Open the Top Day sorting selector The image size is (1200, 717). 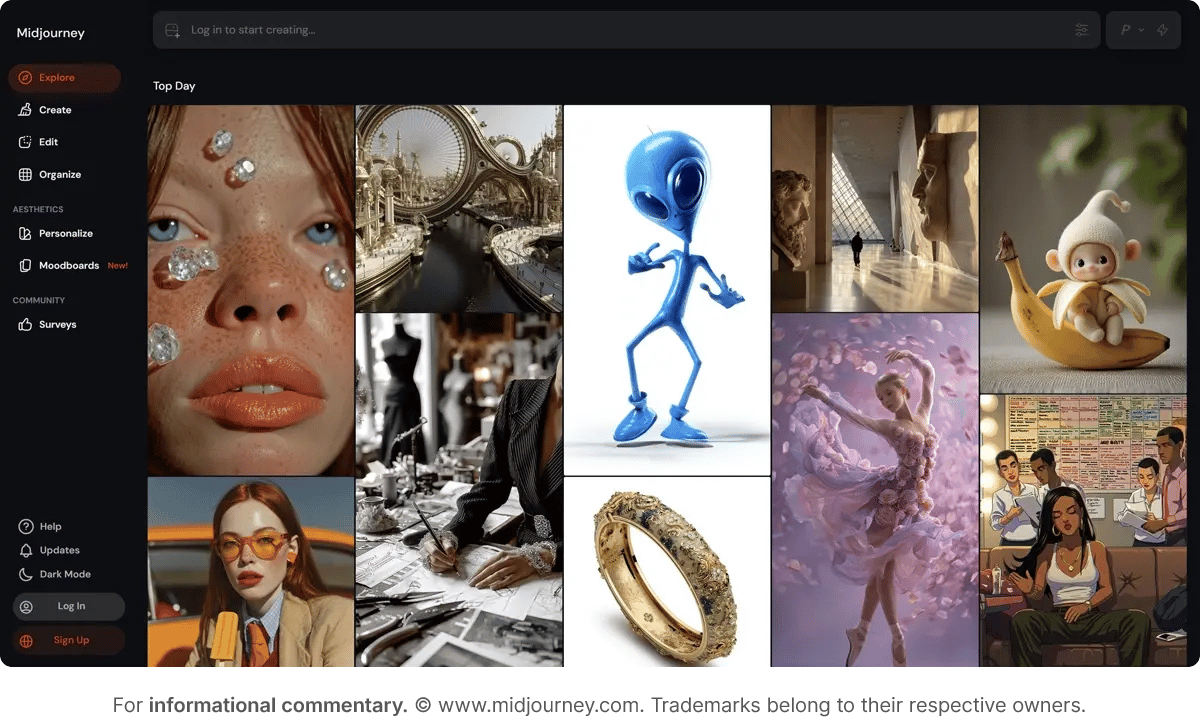(174, 86)
